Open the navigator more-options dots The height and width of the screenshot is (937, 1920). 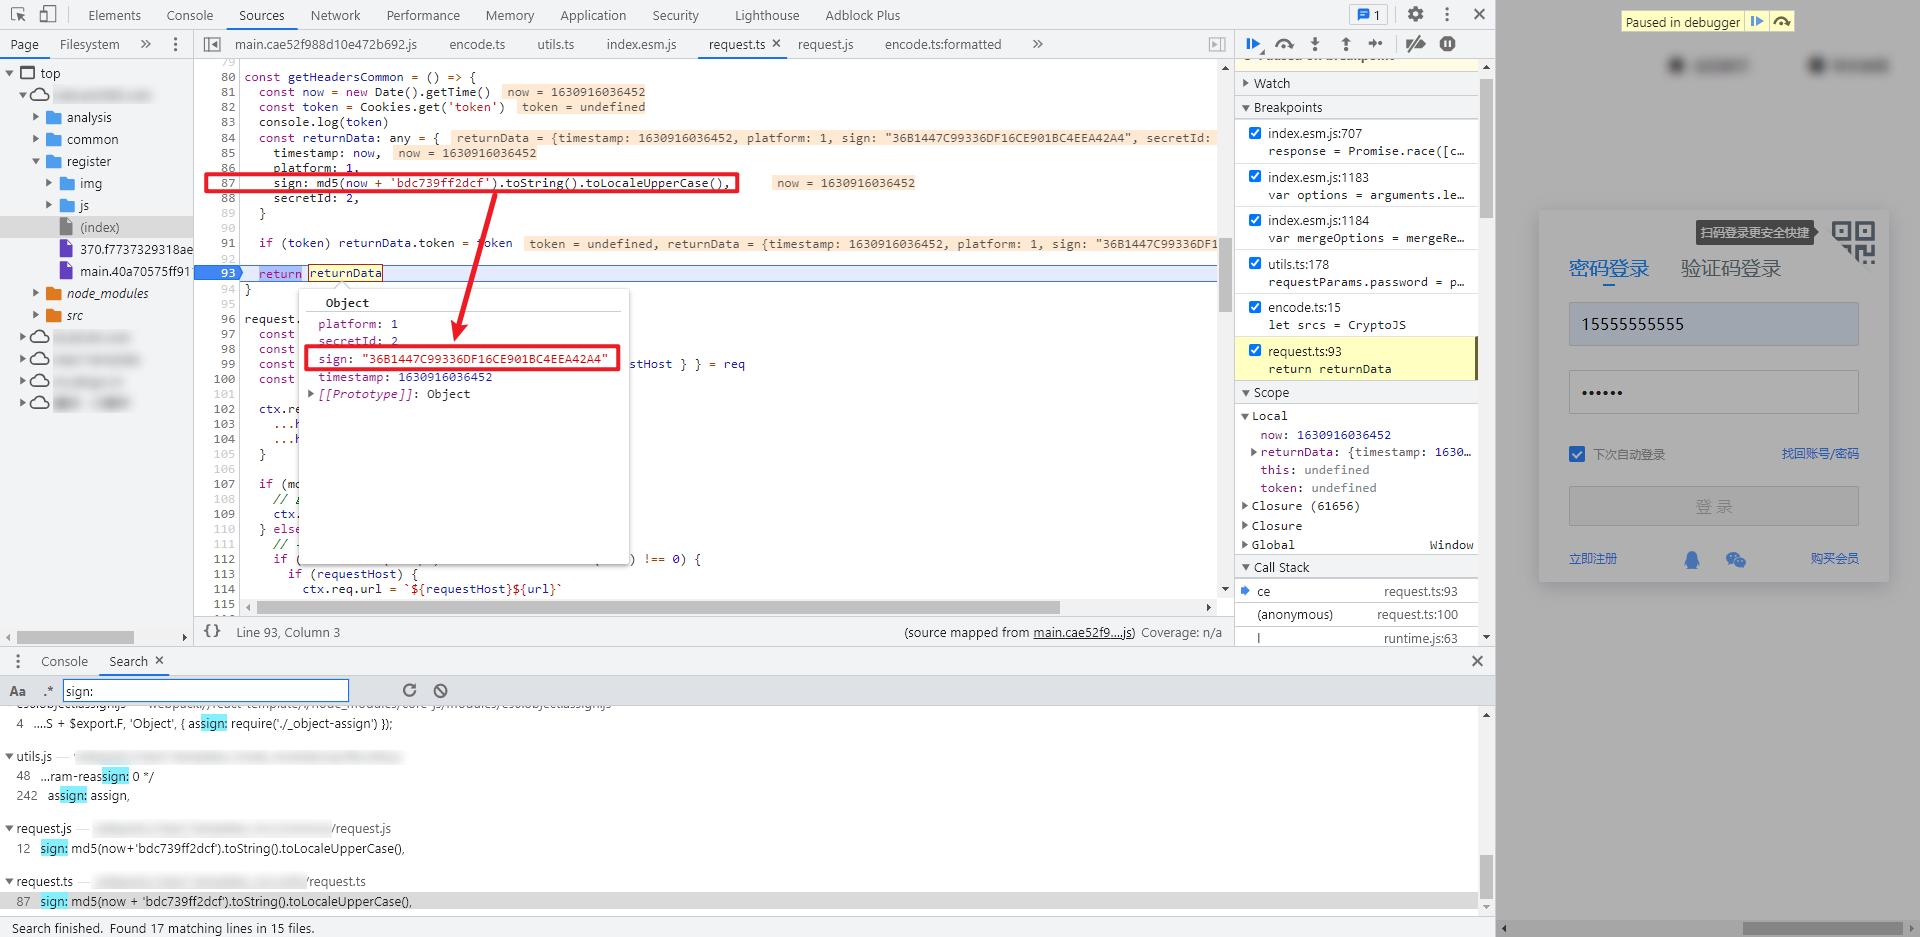click(x=175, y=44)
